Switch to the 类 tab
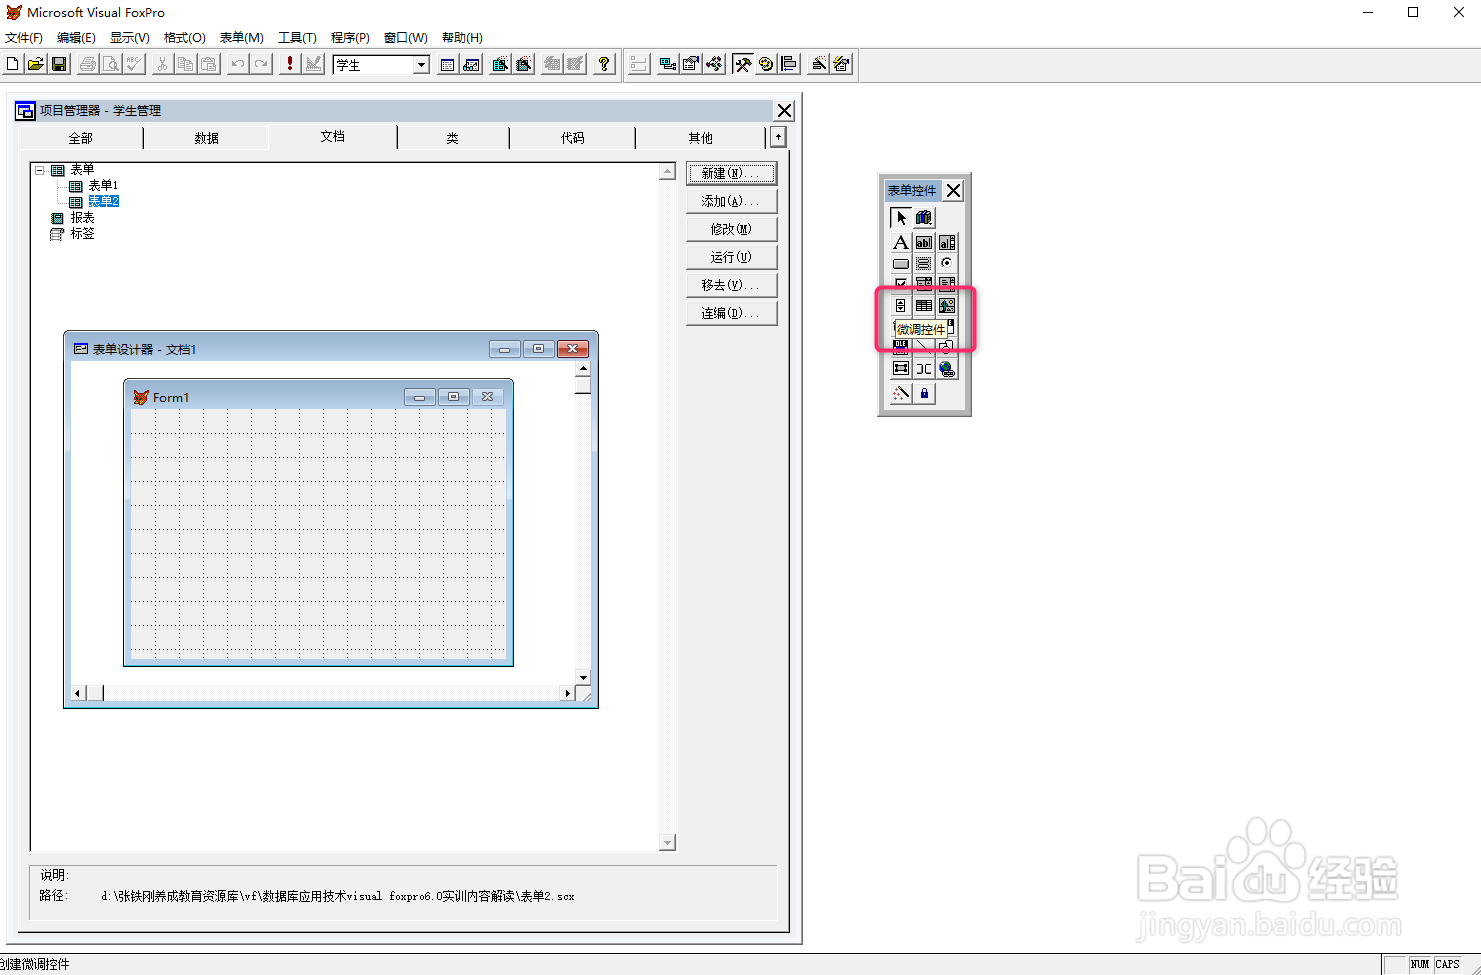 coord(453,138)
